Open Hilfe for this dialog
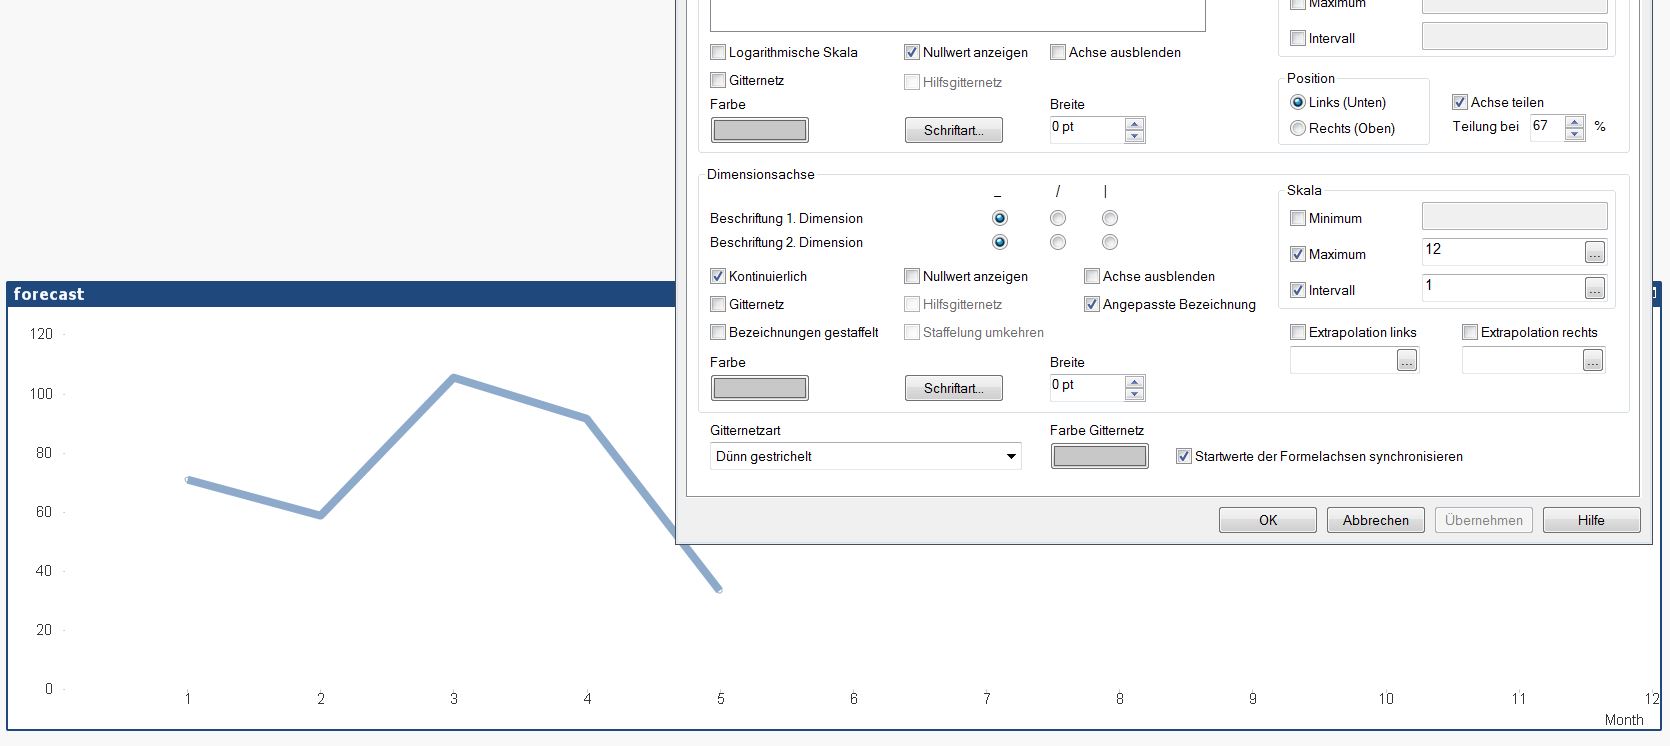 1591,520
